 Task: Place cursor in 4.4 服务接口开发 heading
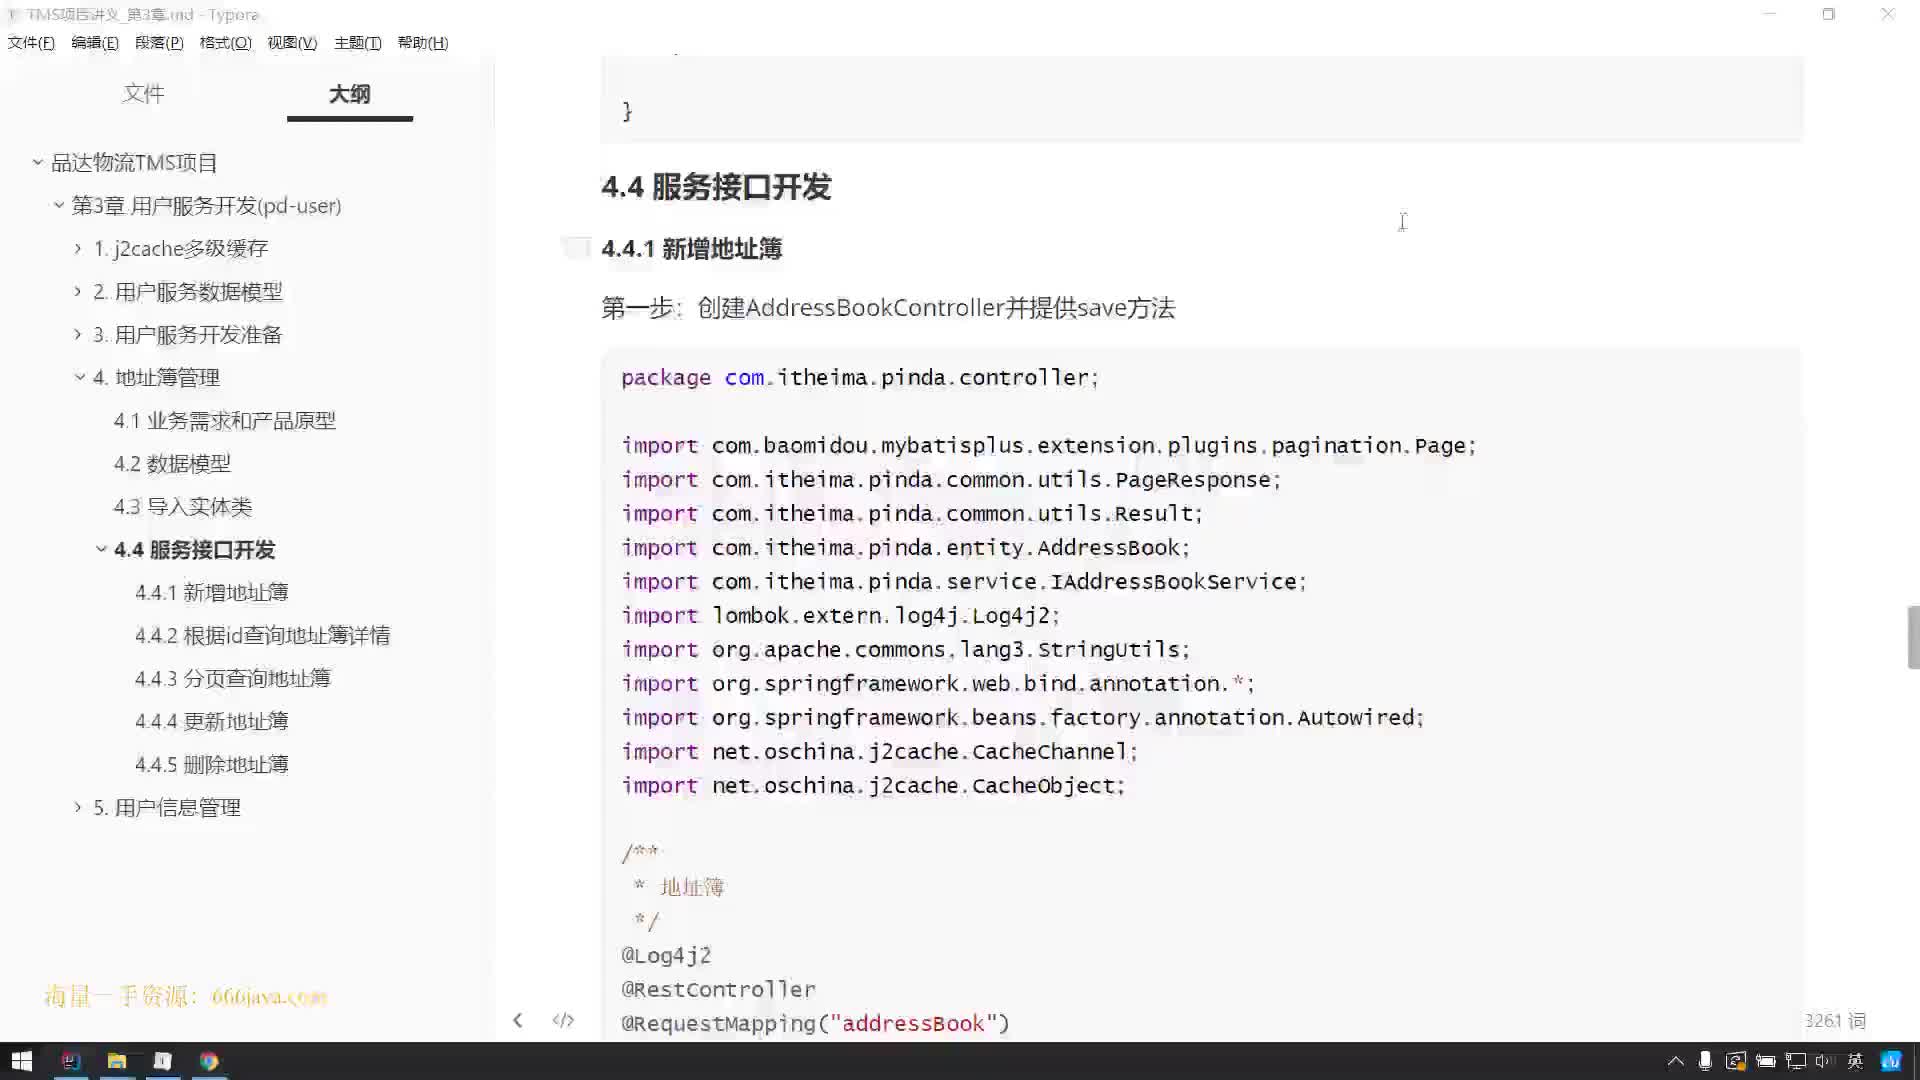point(716,187)
